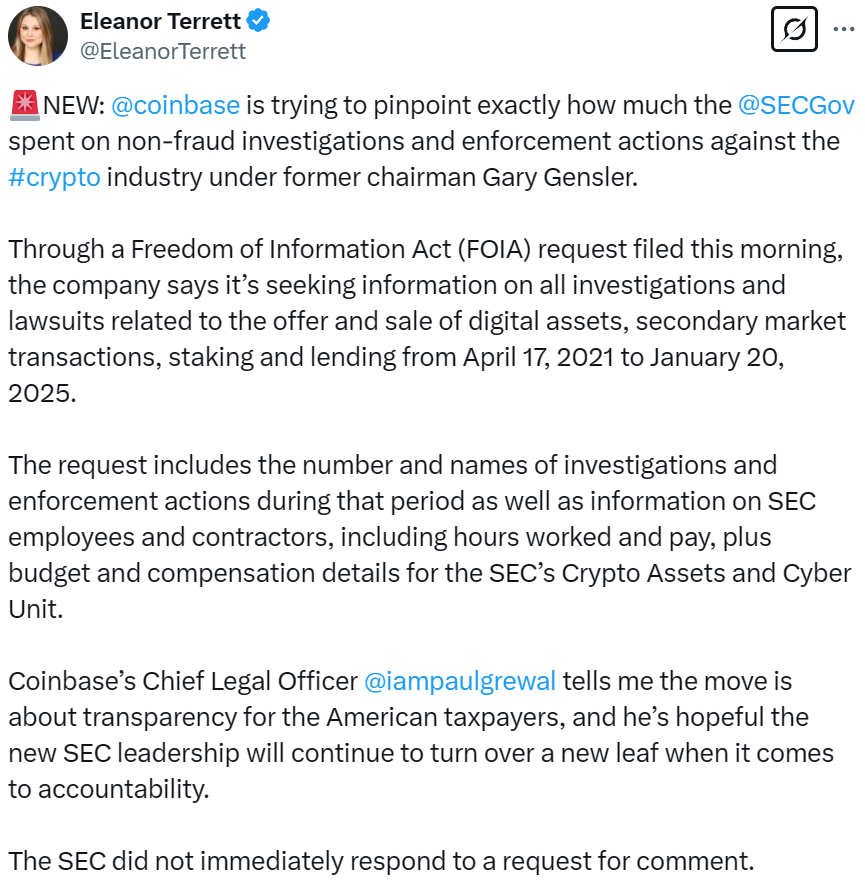
Task: Open Eleanor Terrett's profile picture
Action: coord(38,35)
